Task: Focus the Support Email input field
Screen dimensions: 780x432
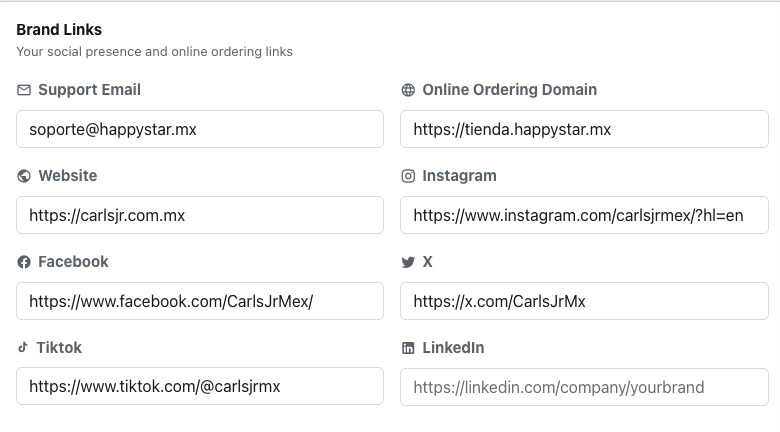Action: [x=200, y=129]
